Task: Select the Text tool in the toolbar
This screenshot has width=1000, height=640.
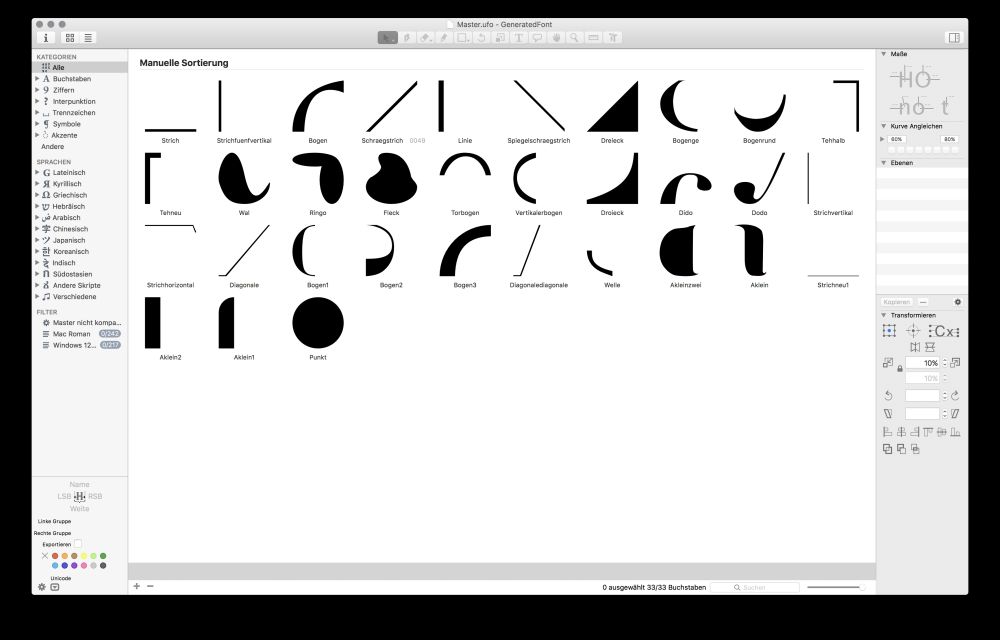Action: click(520, 38)
